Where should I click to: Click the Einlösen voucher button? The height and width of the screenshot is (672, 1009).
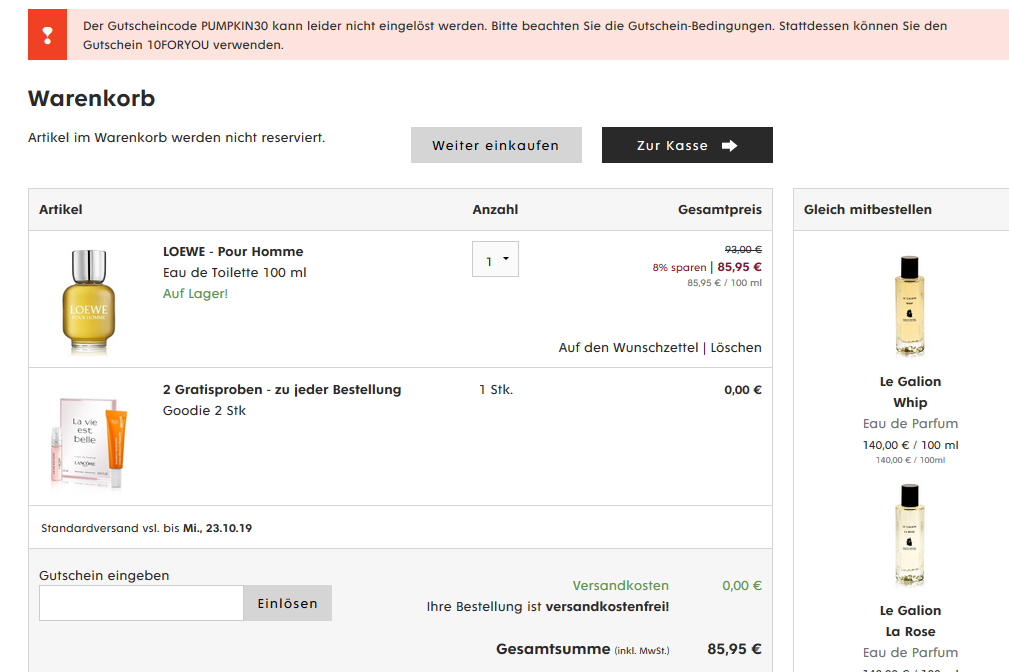tap(288, 603)
